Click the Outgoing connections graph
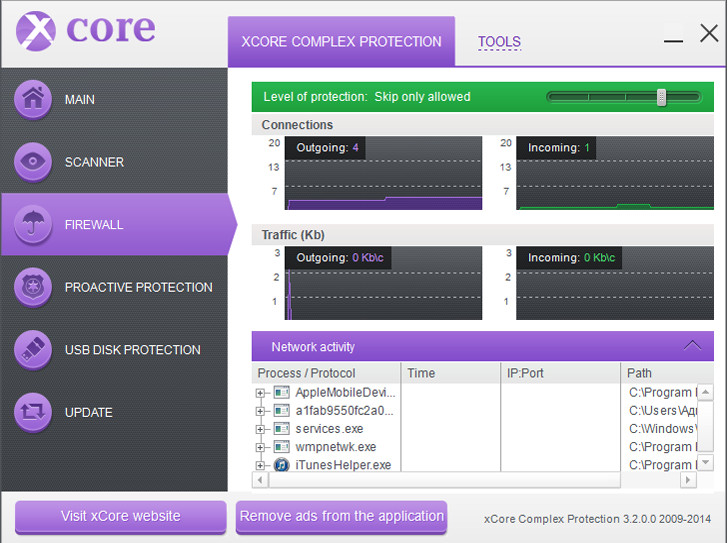The width and height of the screenshot is (728, 543). [x=384, y=173]
